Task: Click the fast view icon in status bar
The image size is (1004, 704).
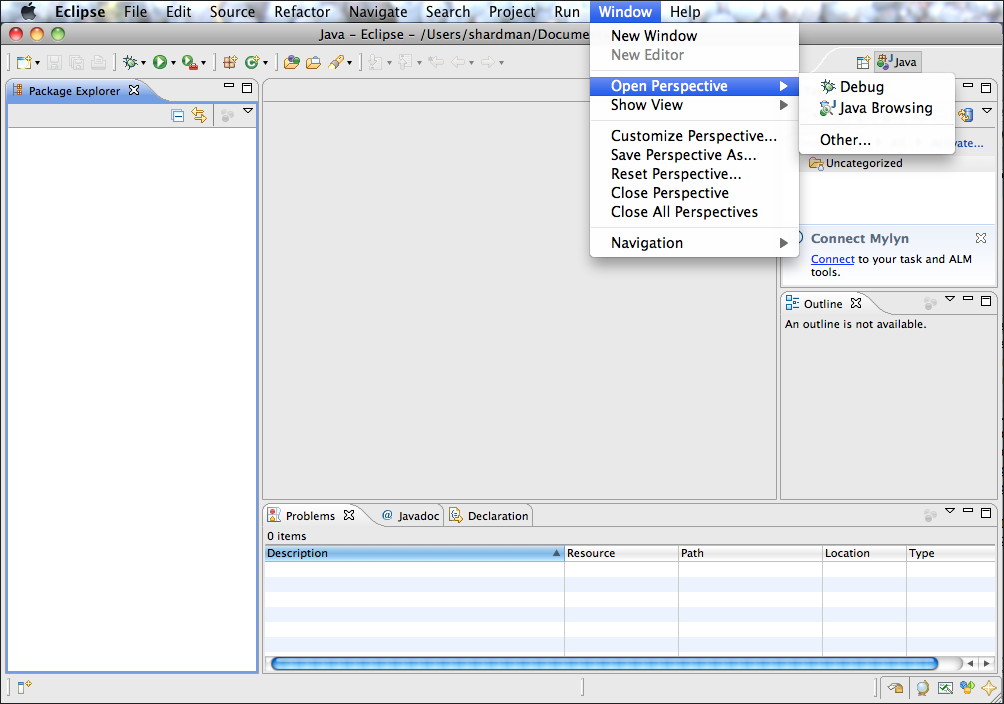Action: 24,687
